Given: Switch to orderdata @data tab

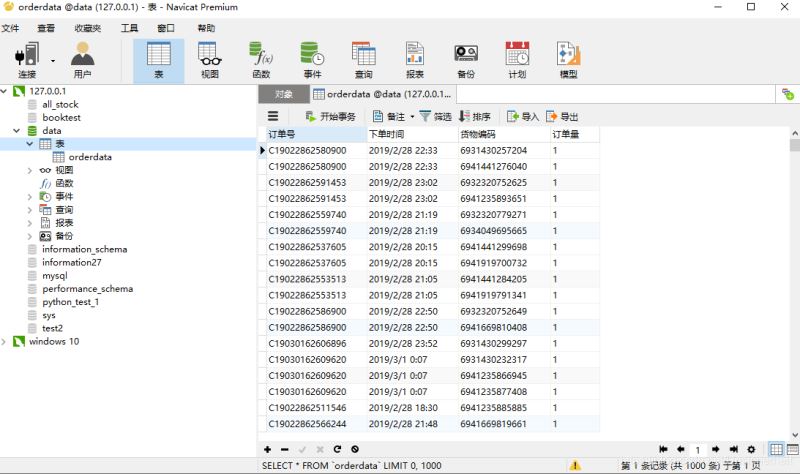Looking at the screenshot, I should pyautogui.click(x=383, y=94).
